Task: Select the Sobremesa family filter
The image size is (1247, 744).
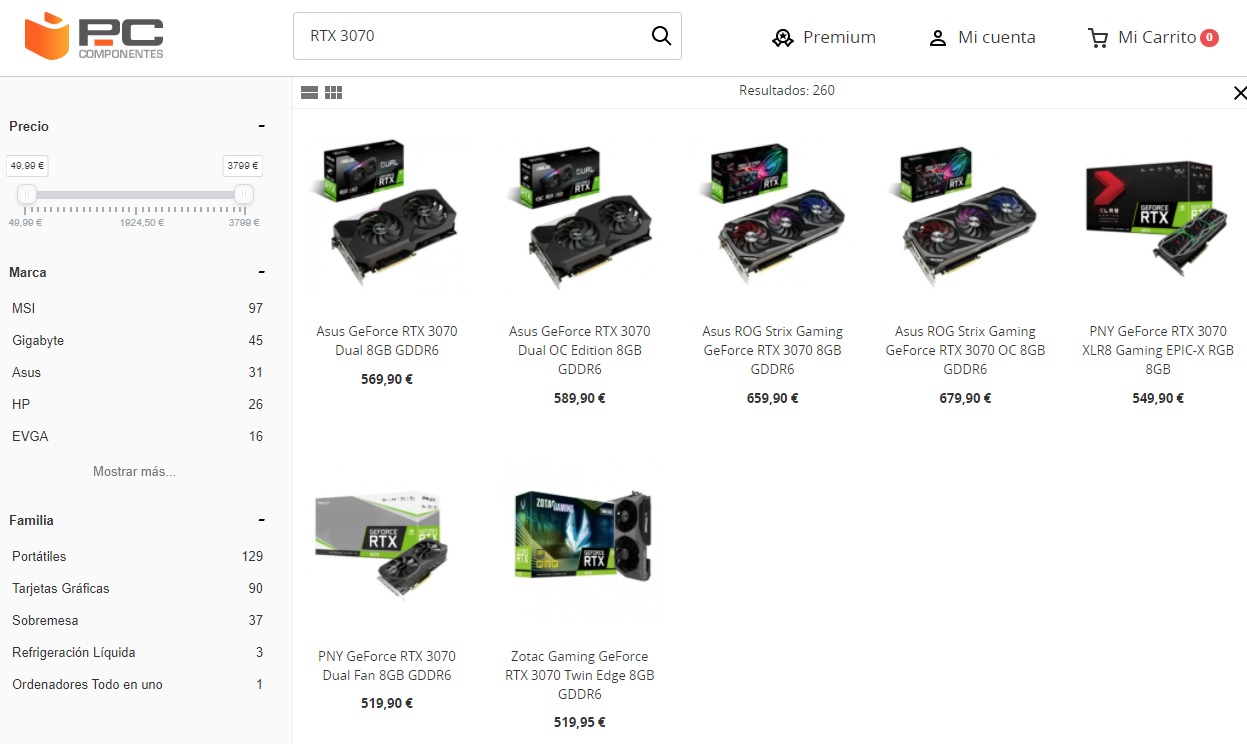Action: [137, 620]
